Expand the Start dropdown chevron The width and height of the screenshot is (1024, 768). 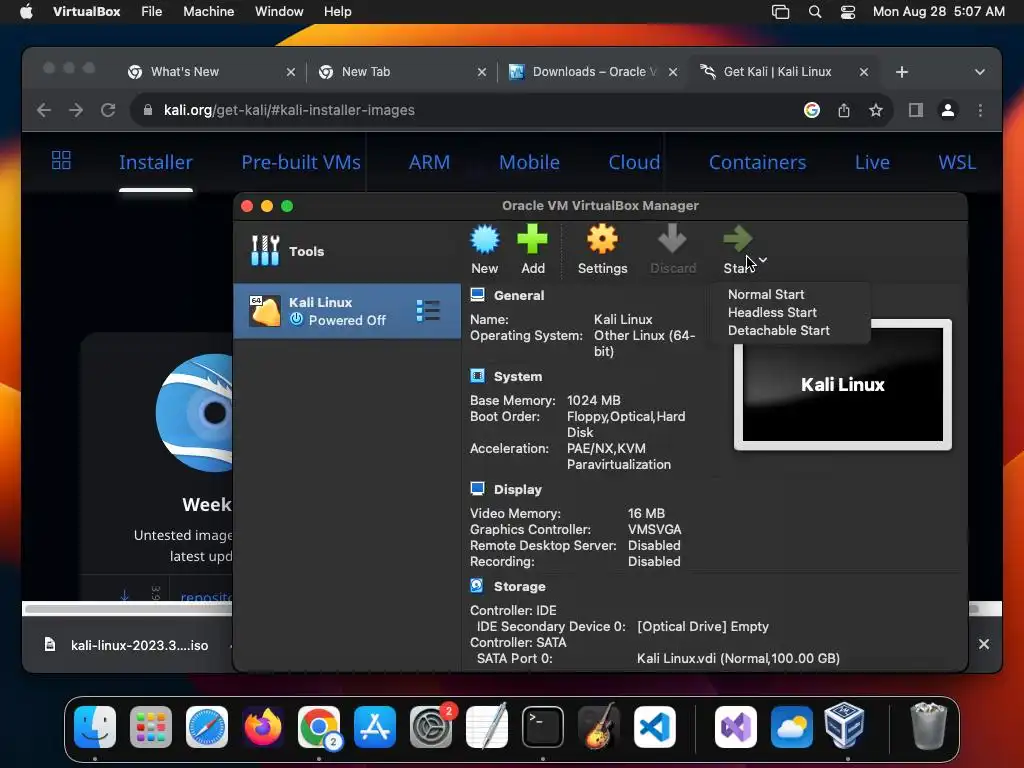pos(763,260)
